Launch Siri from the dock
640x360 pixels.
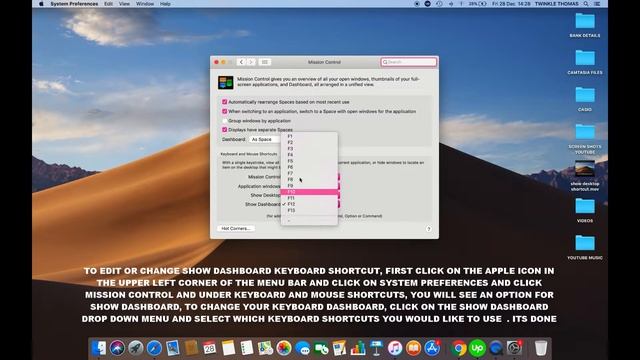[x=117, y=348]
